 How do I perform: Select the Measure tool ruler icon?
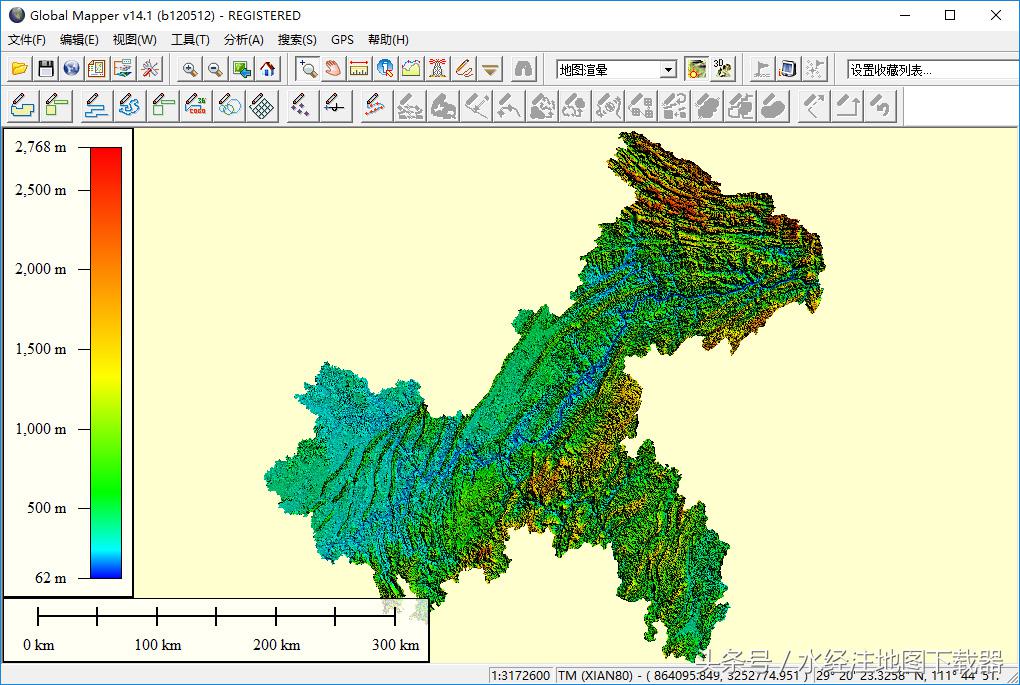point(359,69)
